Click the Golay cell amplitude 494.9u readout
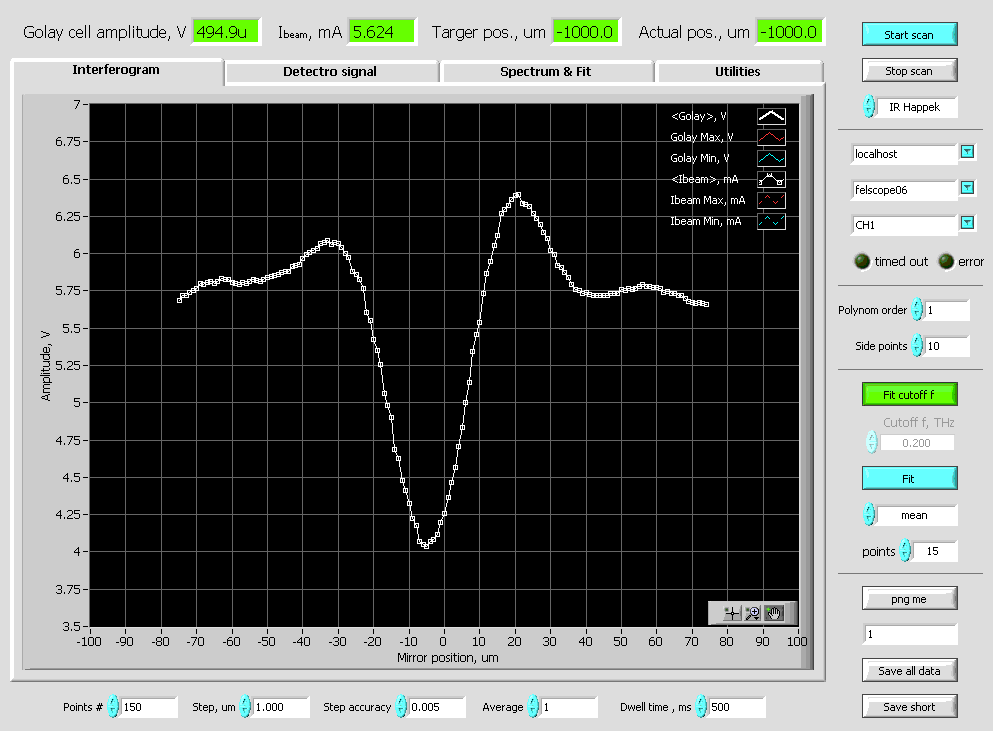The height and width of the screenshot is (731, 993). 226,32
